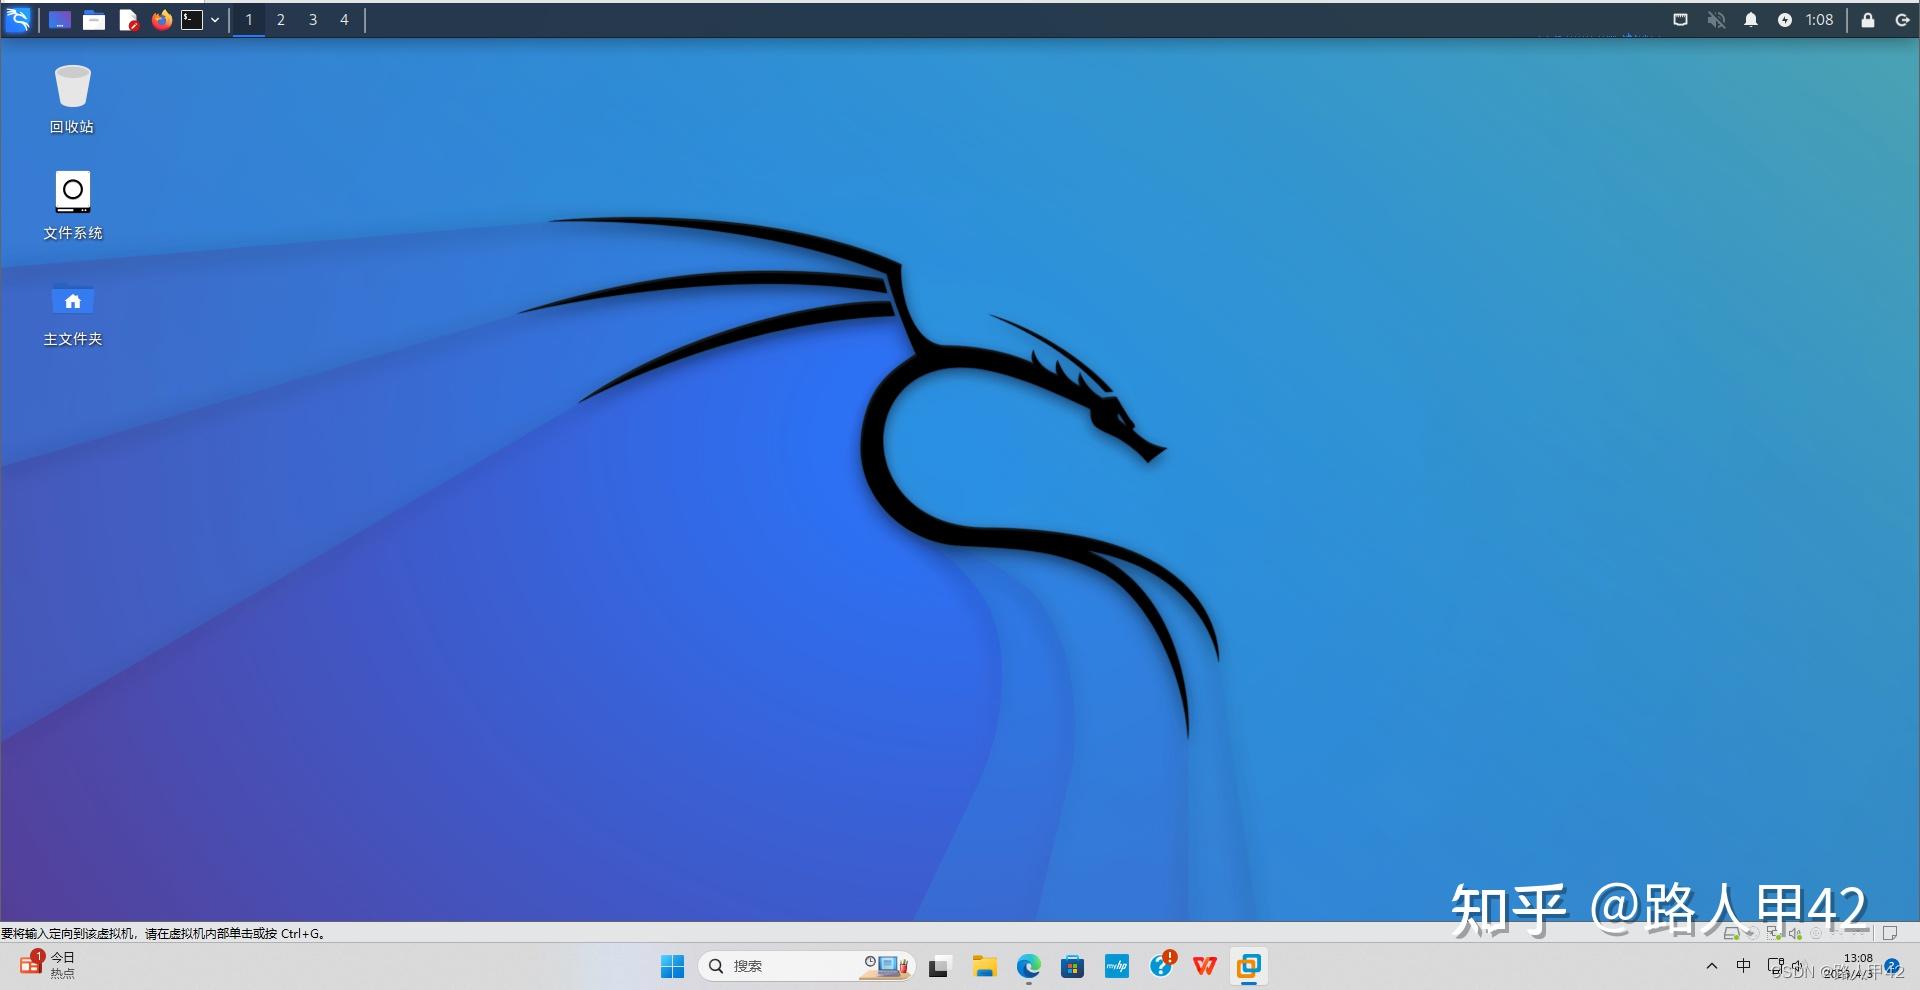Open the help assistant question-mark taskbar icon
The width and height of the screenshot is (1920, 990).
tap(1161, 966)
